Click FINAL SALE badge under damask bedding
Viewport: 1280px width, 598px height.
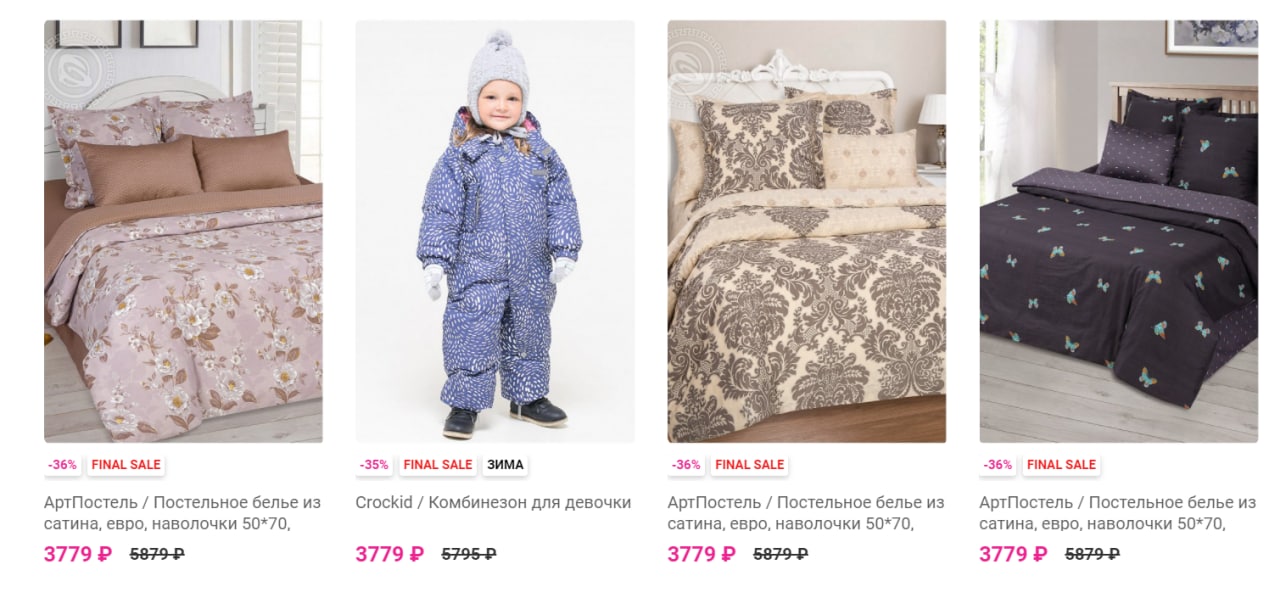[x=750, y=465]
